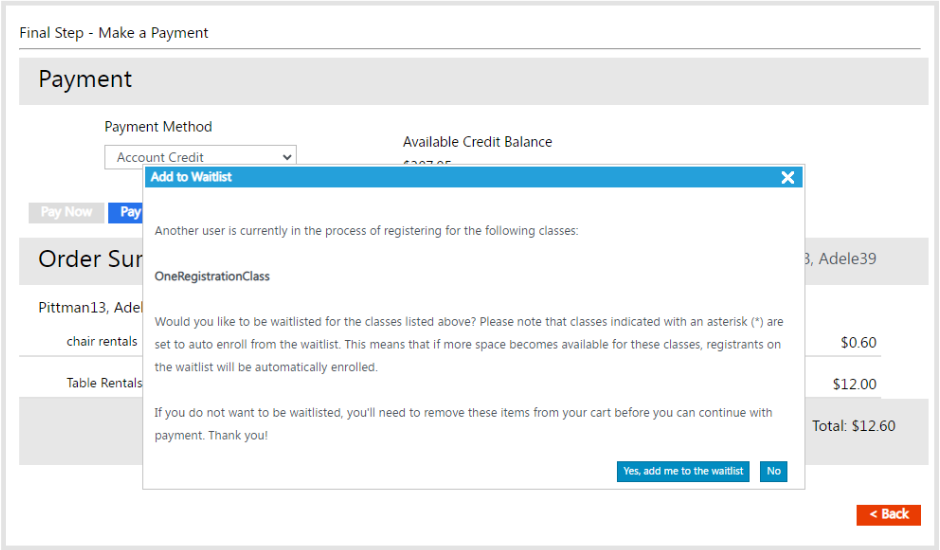The image size is (940, 550).
Task: Click the $12.00 table rentals price
Action: 854,384
